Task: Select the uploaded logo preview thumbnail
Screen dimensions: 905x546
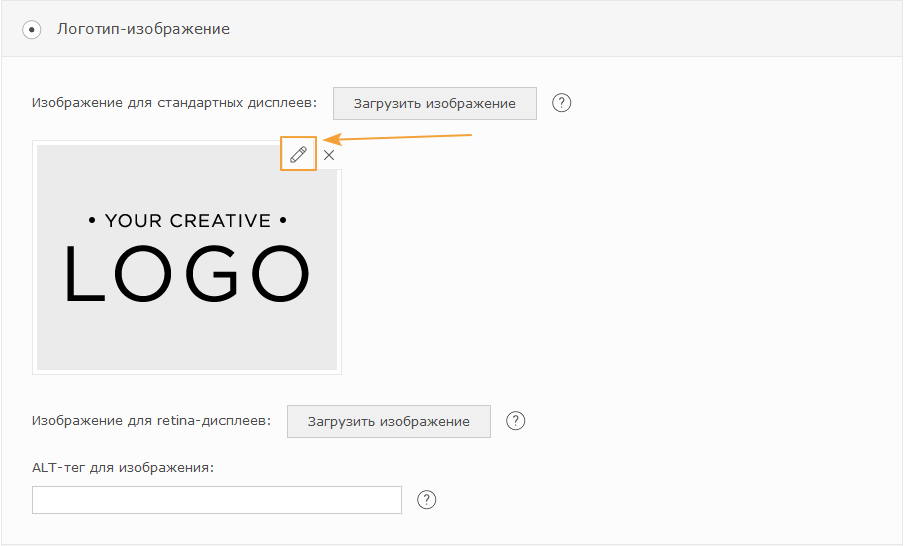Action: [x=187, y=257]
